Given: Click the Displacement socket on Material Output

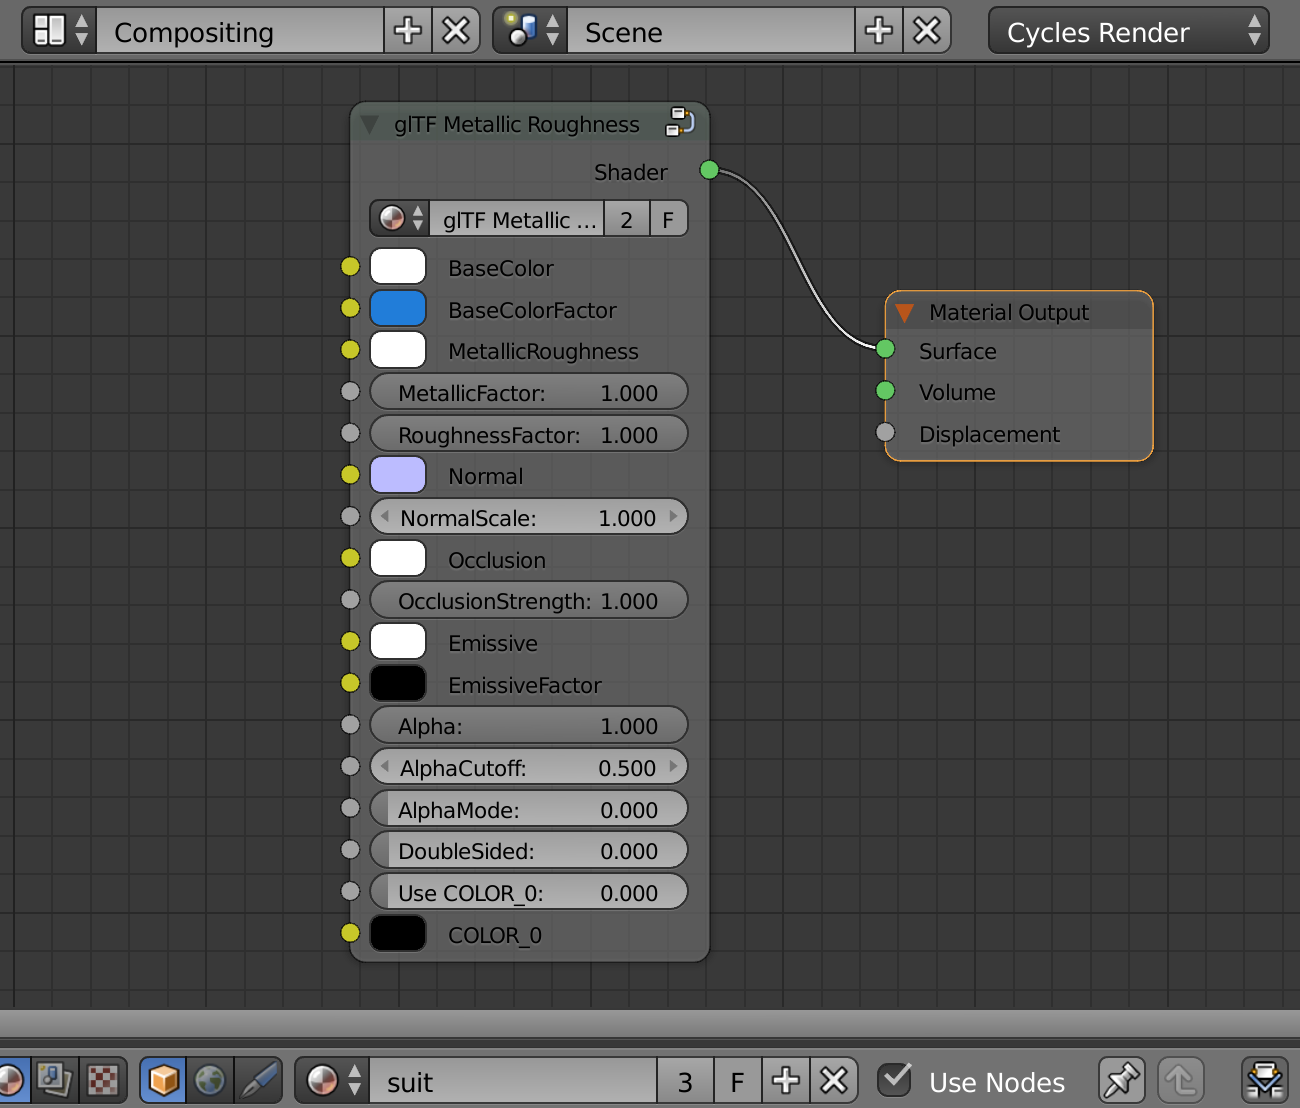Looking at the screenshot, I should (885, 432).
